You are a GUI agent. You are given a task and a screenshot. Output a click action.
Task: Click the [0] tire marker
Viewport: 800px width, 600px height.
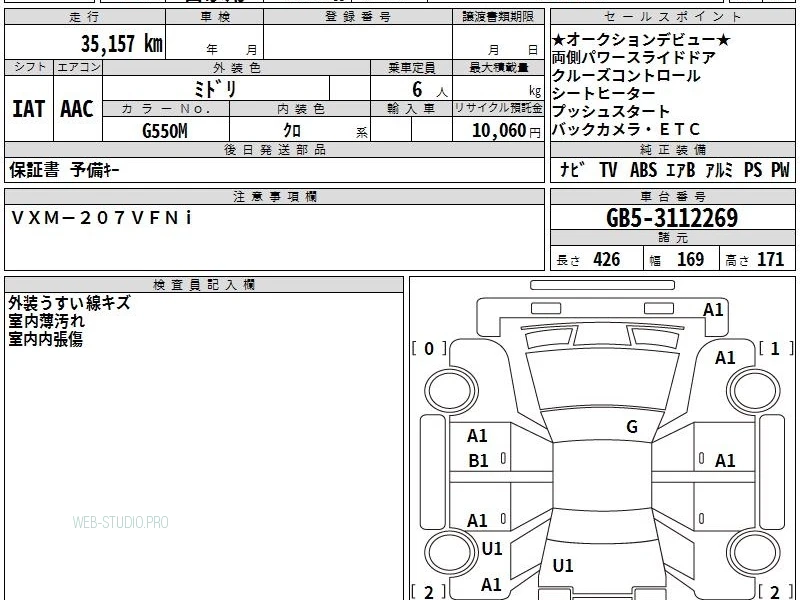coord(429,349)
